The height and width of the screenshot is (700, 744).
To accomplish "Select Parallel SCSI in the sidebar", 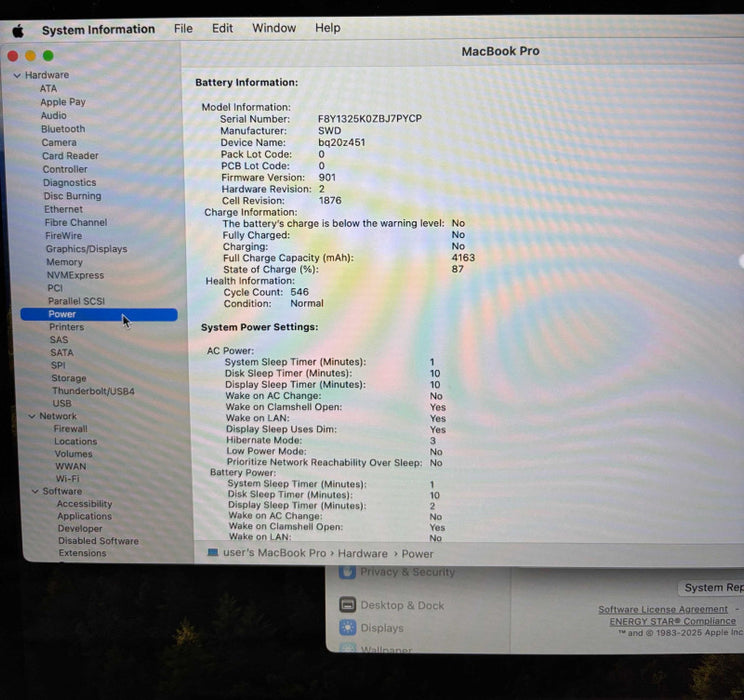I will (x=76, y=301).
